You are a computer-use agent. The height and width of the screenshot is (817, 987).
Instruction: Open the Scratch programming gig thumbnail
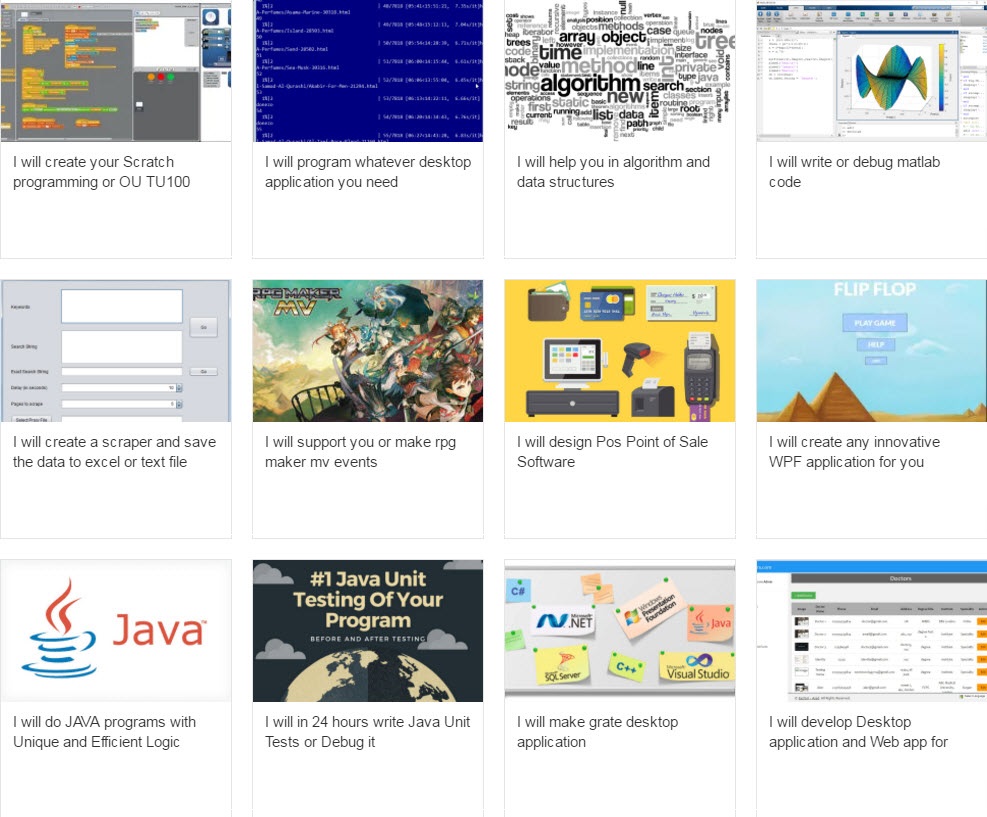click(115, 70)
